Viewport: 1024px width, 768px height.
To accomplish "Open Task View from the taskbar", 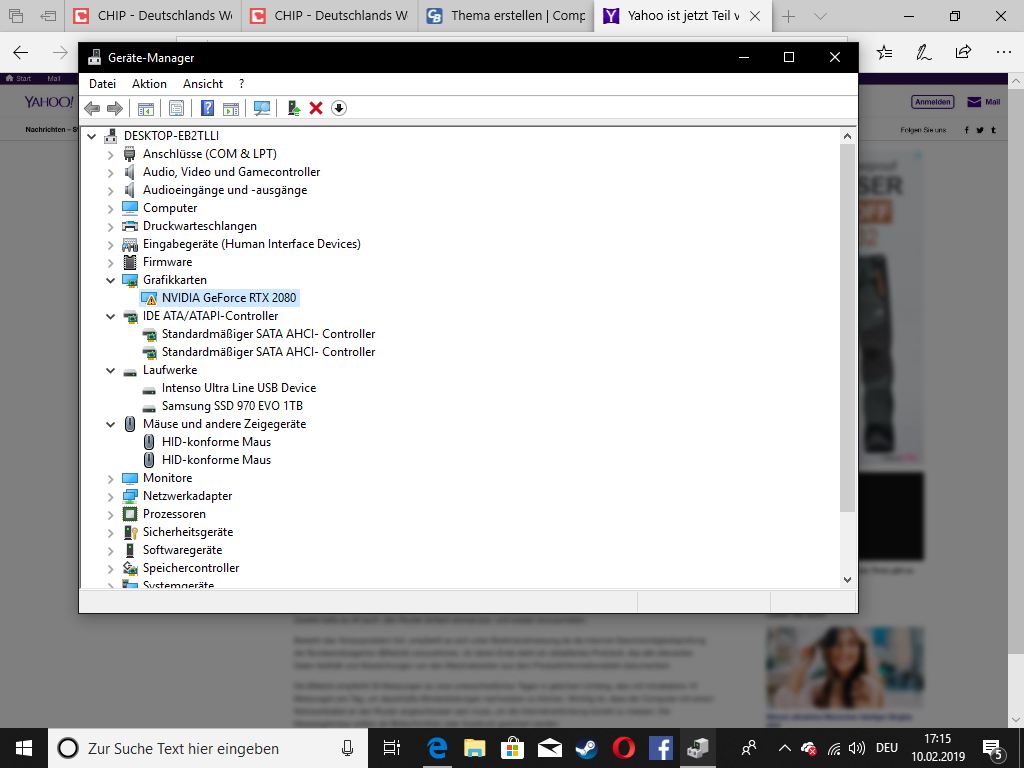I will [392, 748].
